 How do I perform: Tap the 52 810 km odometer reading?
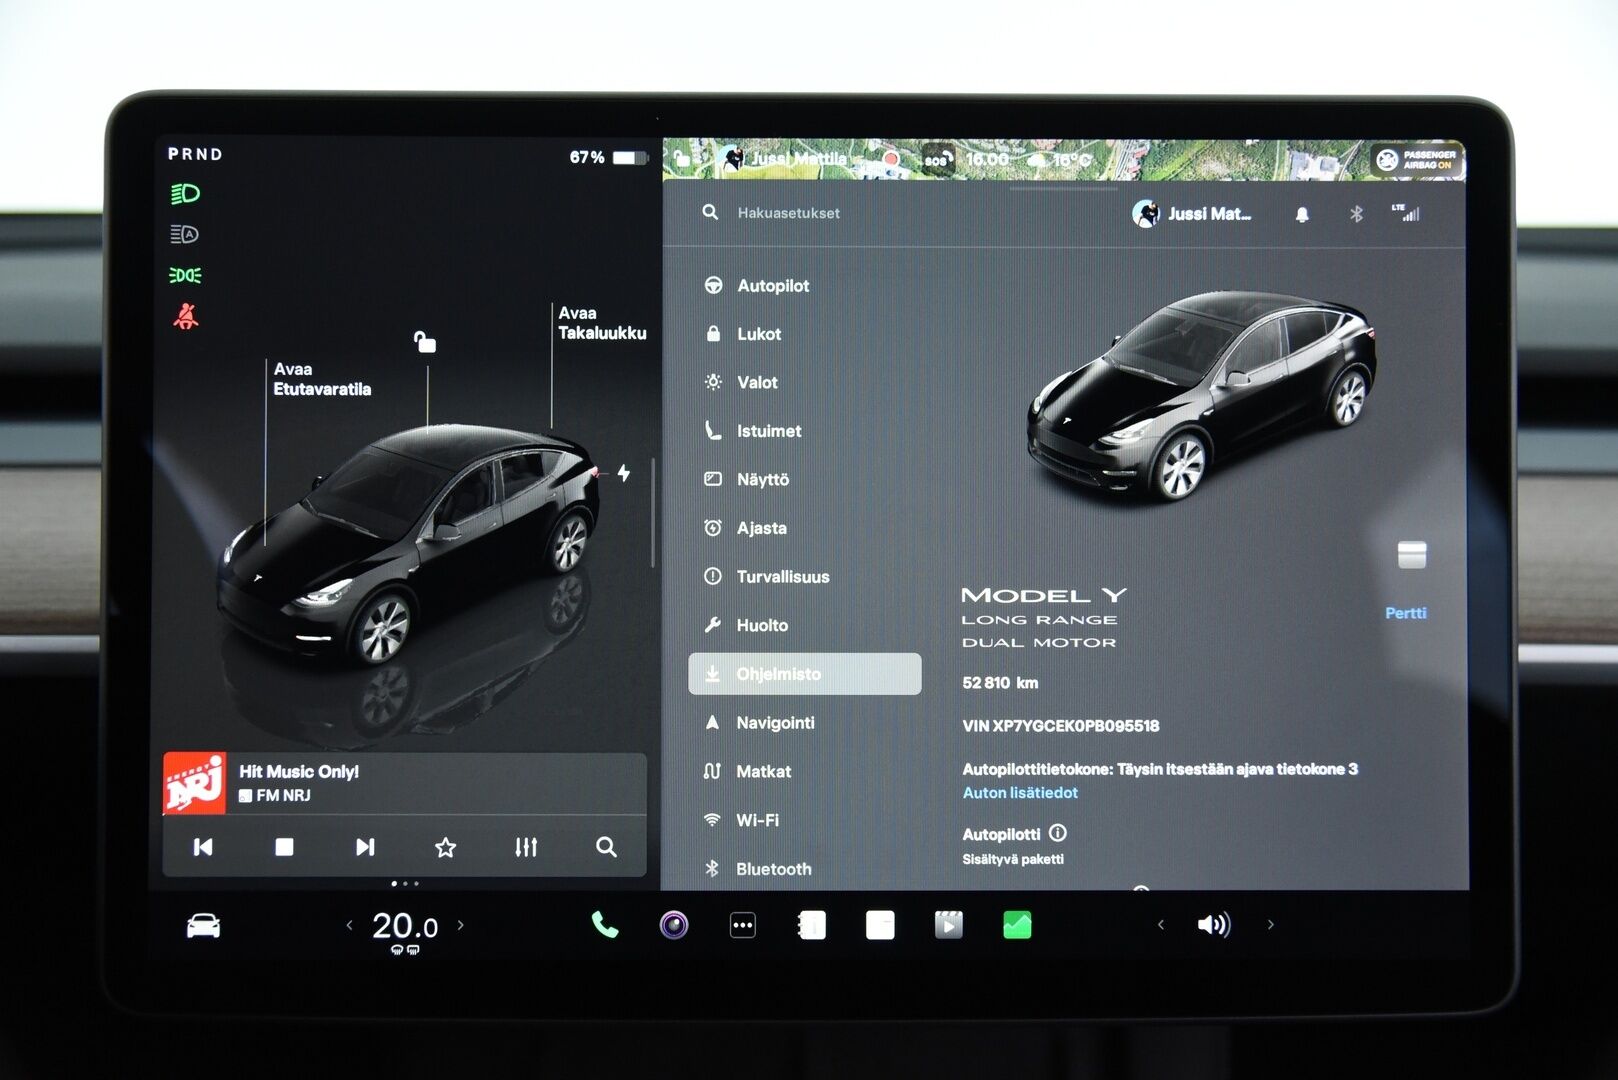coord(1000,683)
